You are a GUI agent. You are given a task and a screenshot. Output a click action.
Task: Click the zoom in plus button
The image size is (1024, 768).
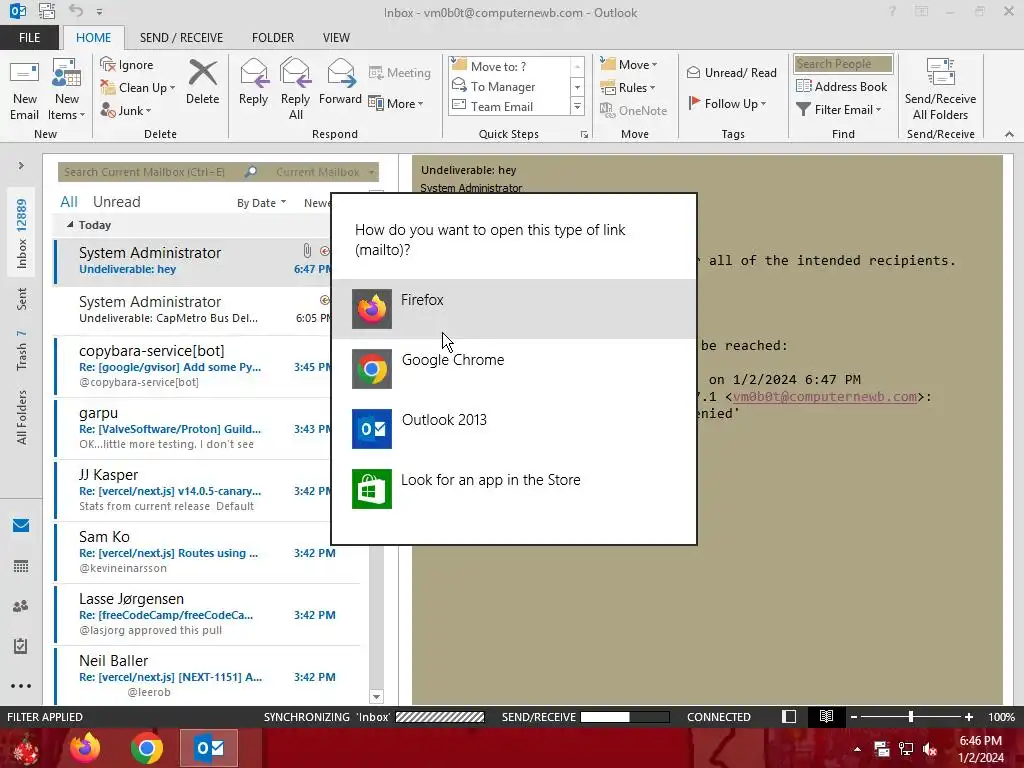coord(968,717)
